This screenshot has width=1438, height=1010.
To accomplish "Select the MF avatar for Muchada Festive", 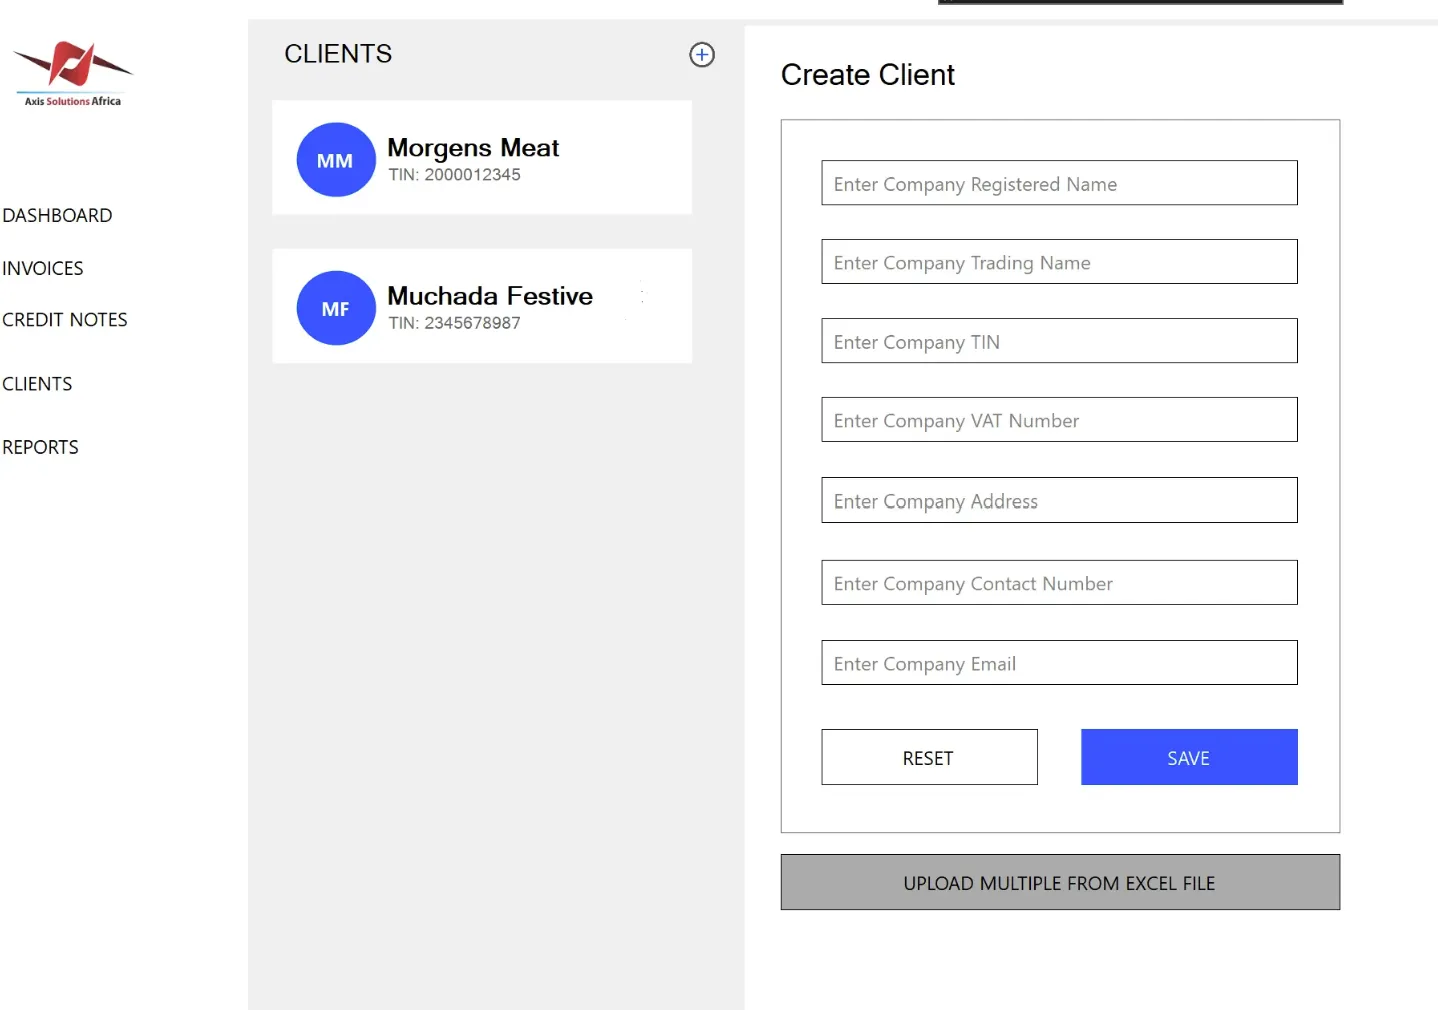I will click(336, 308).
